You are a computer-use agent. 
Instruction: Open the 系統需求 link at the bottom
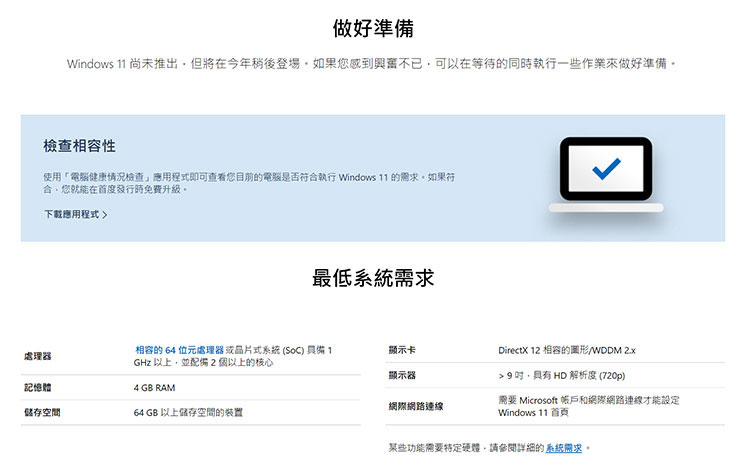tap(563, 448)
